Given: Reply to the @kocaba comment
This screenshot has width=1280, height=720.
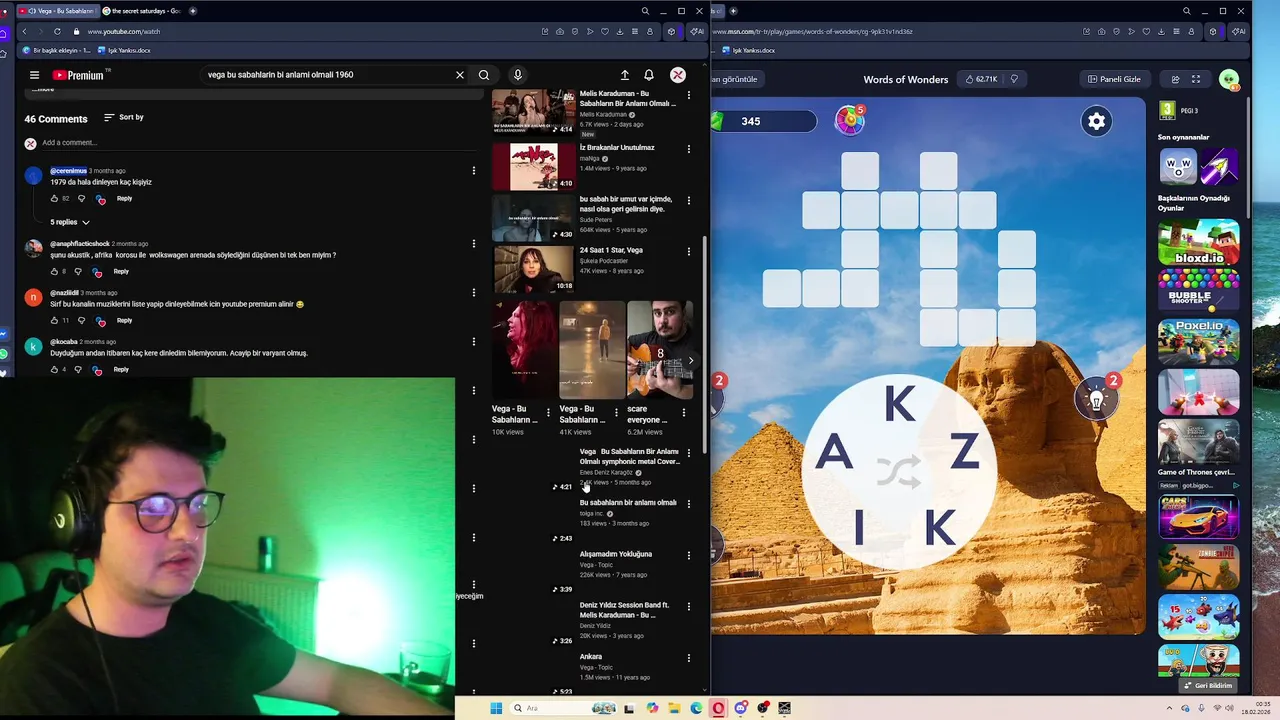Looking at the screenshot, I should [x=121, y=369].
